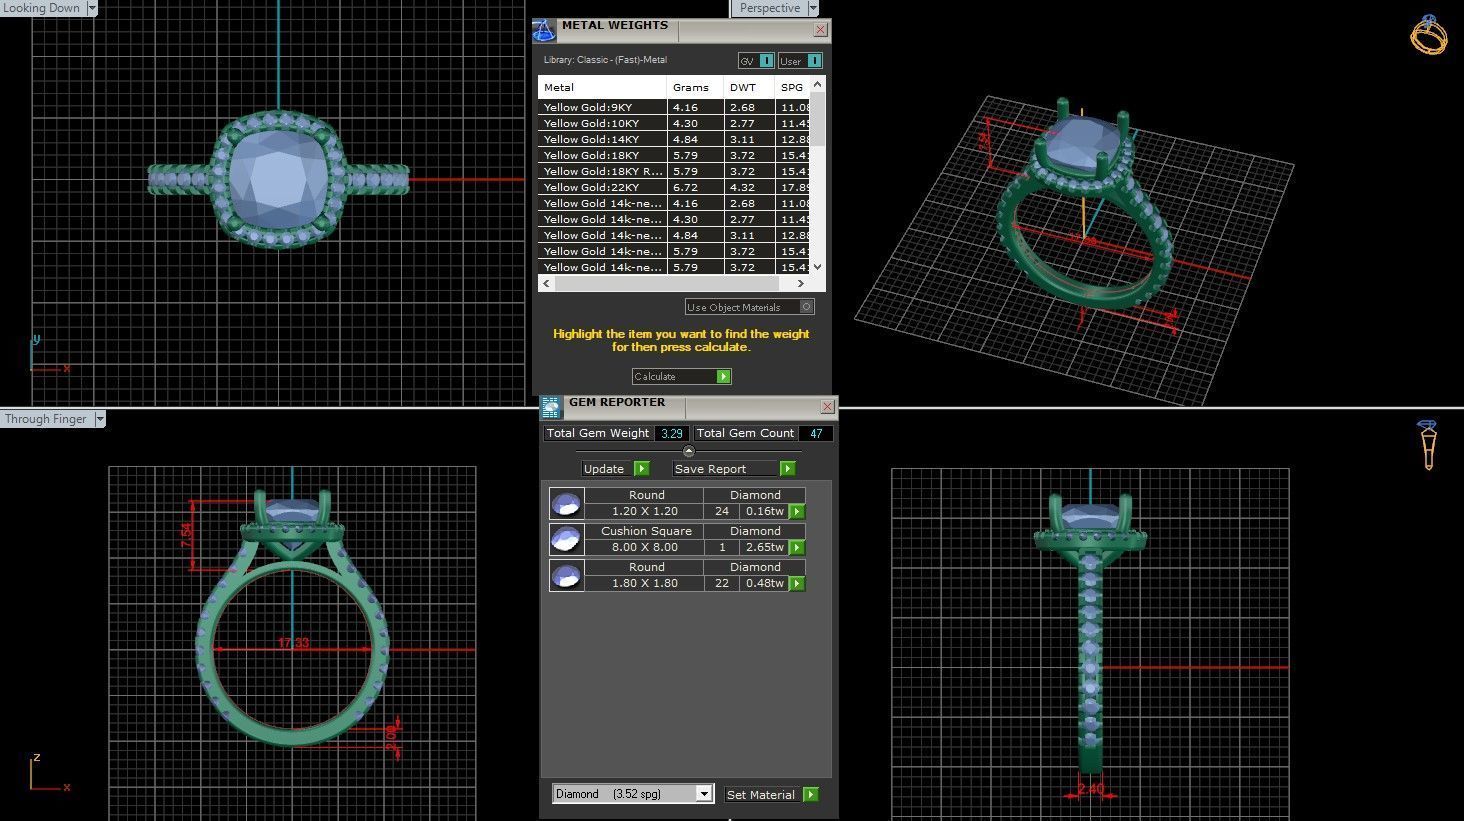
Task: Open the Perspective viewport dropdown arrow
Action: pos(812,8)
